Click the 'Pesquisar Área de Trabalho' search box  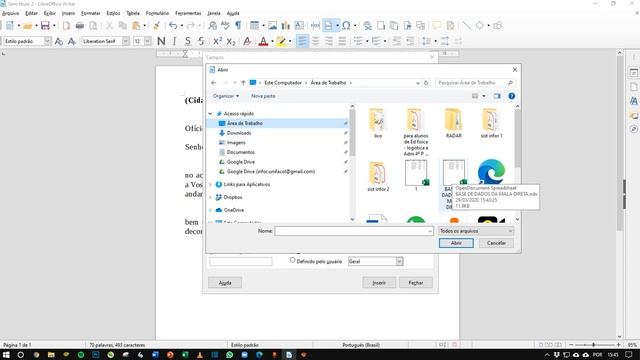(x=475, y=83)
